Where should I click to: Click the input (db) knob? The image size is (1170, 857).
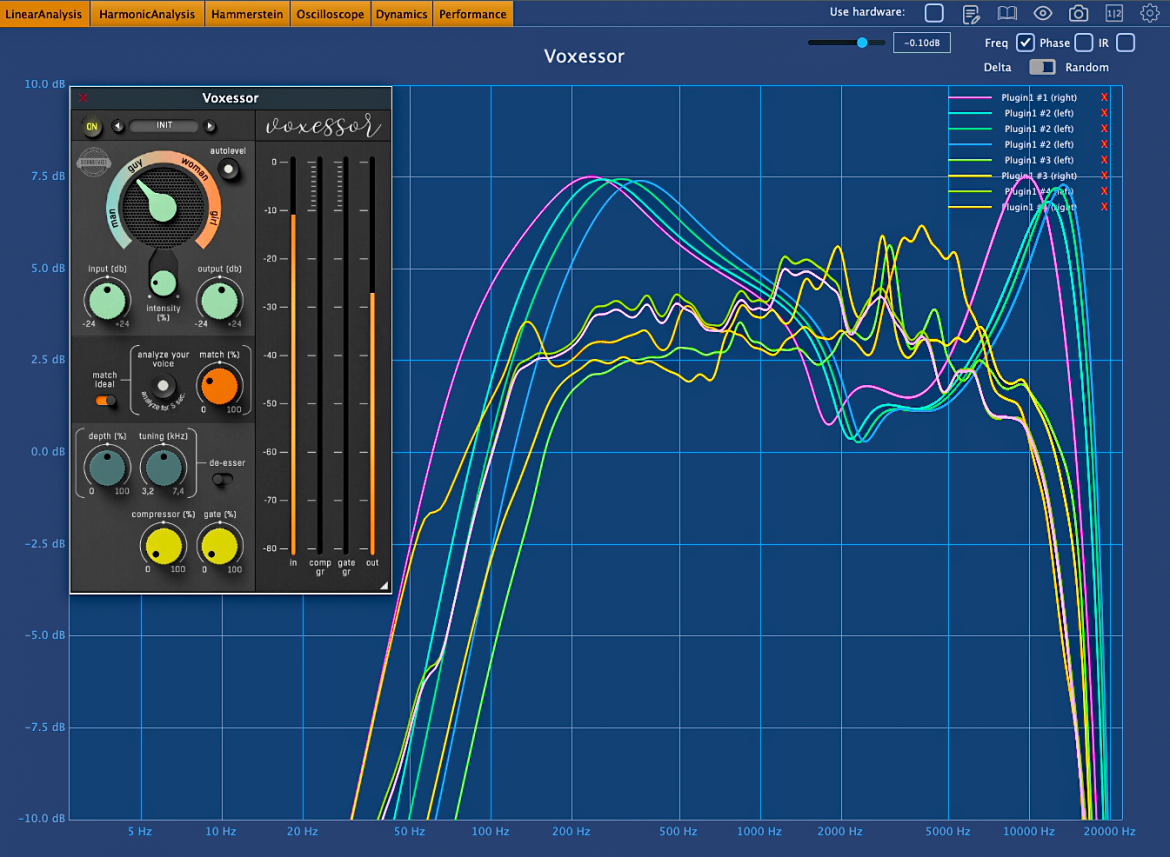[107, 300]
